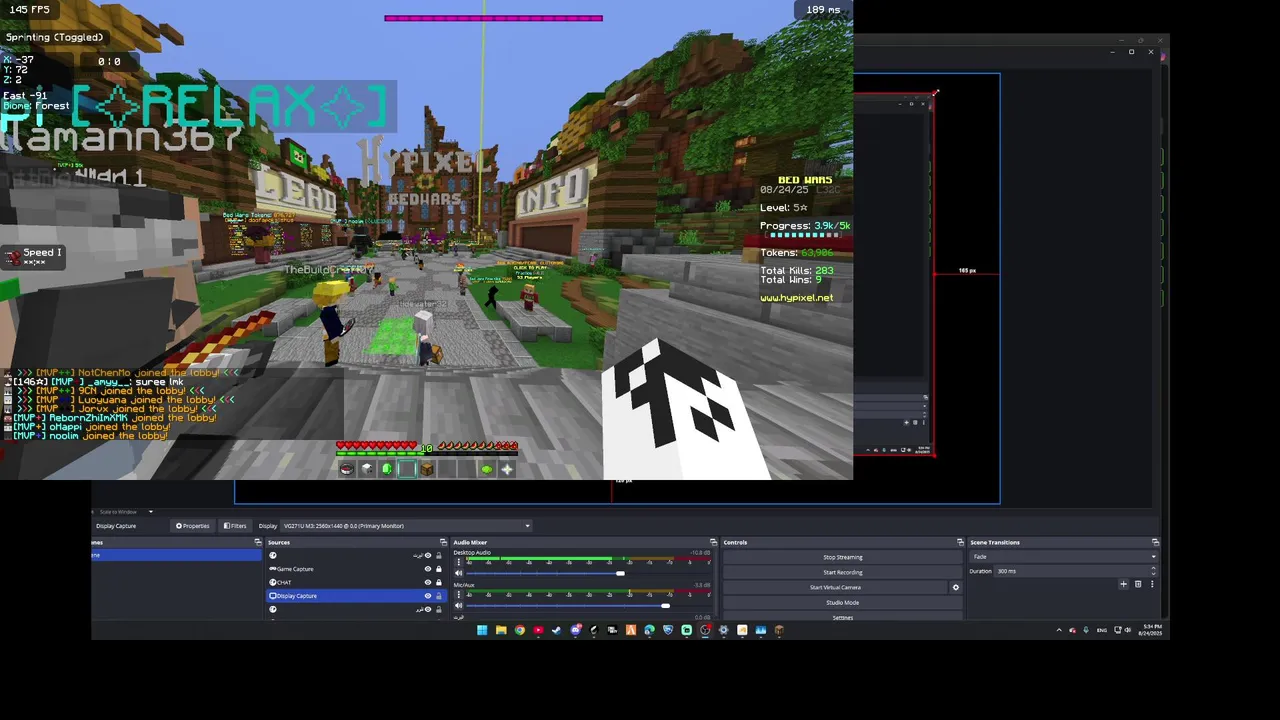Open the Fade transition dropdown

(1063, 557)
